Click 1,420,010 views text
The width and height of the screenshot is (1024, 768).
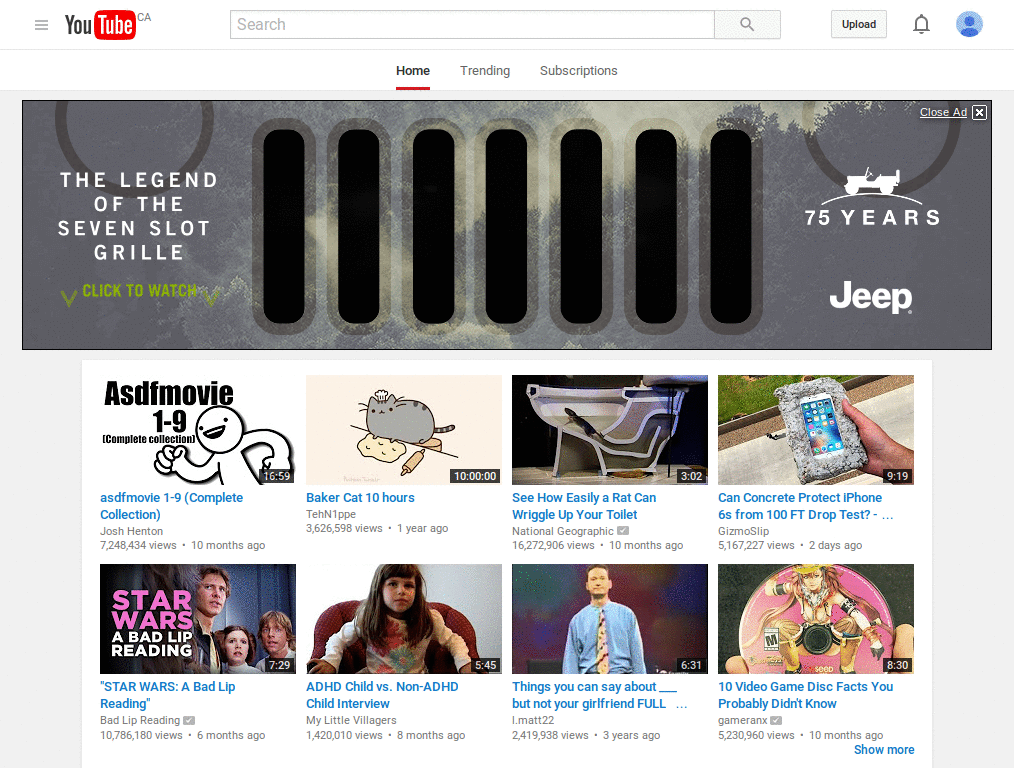[x=344, y=735]
